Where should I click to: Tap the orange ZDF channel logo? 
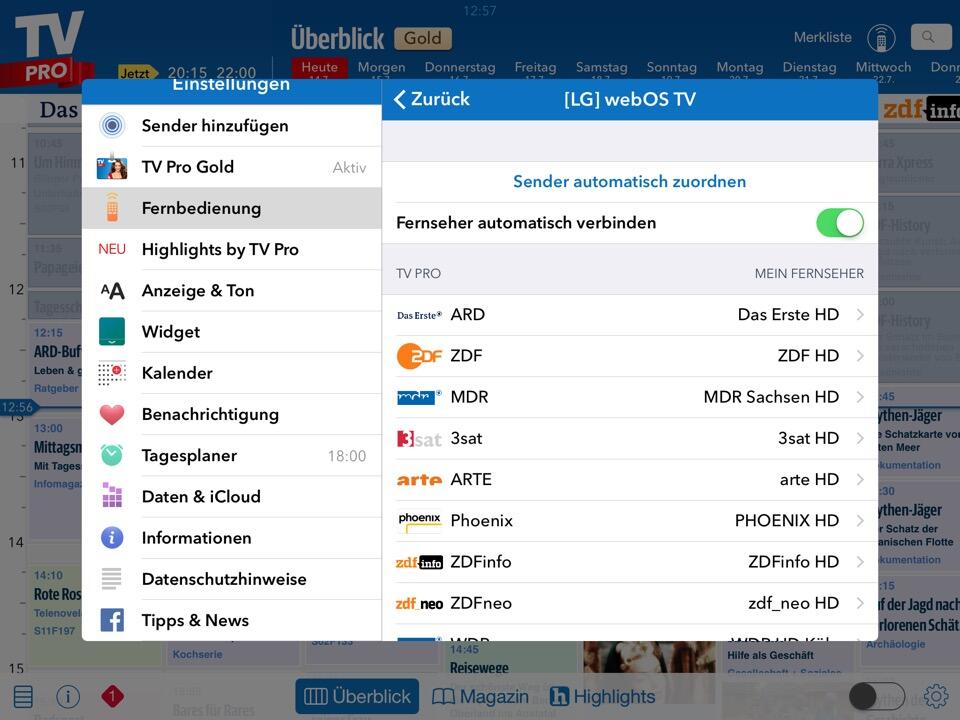point(419,356)
